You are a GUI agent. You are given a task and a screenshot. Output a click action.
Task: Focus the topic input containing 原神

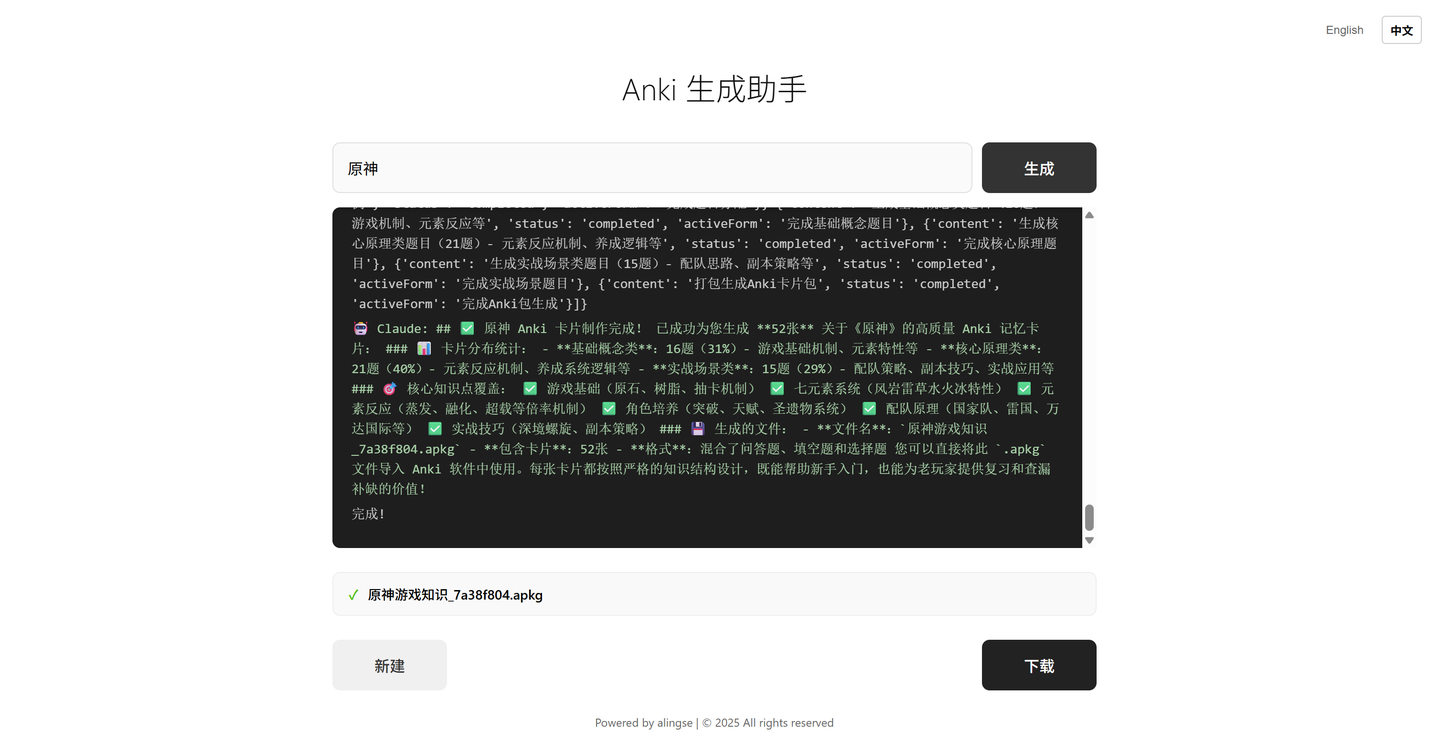[651, 168]
